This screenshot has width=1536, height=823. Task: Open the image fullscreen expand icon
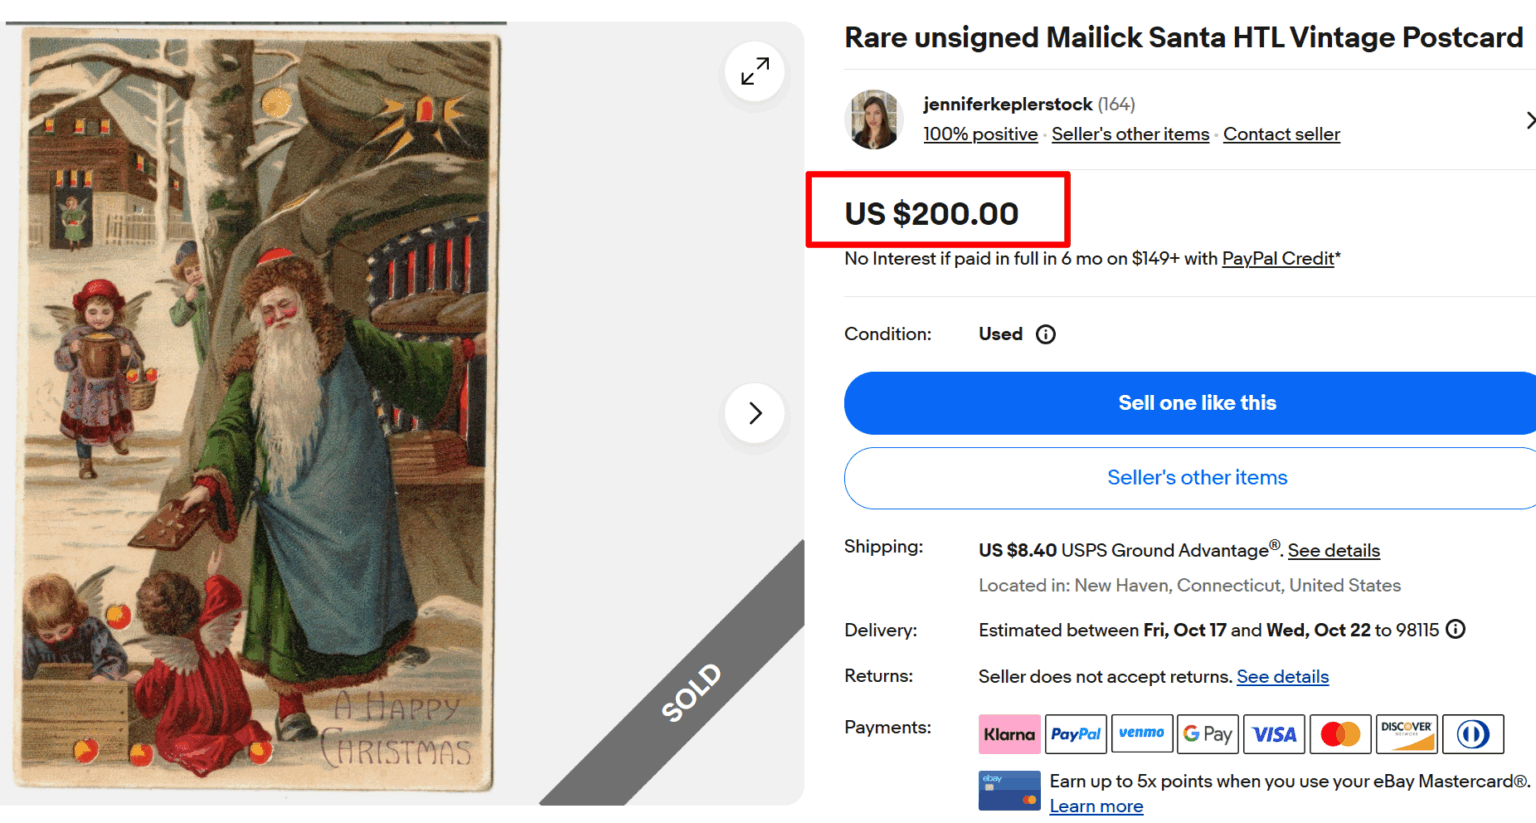point(754,71)
